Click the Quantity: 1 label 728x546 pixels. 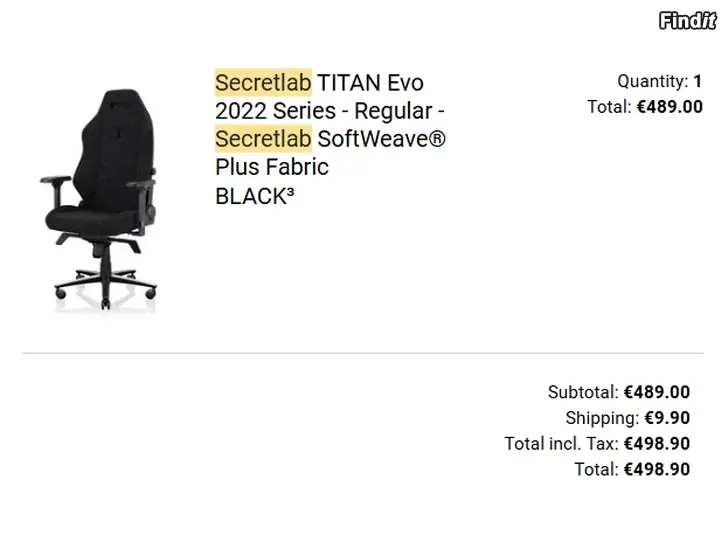[660, 81]
